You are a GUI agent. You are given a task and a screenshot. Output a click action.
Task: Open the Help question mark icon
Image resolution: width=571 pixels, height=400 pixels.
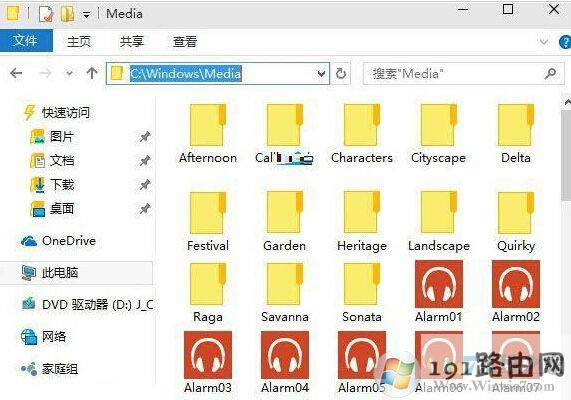(565, 42)
